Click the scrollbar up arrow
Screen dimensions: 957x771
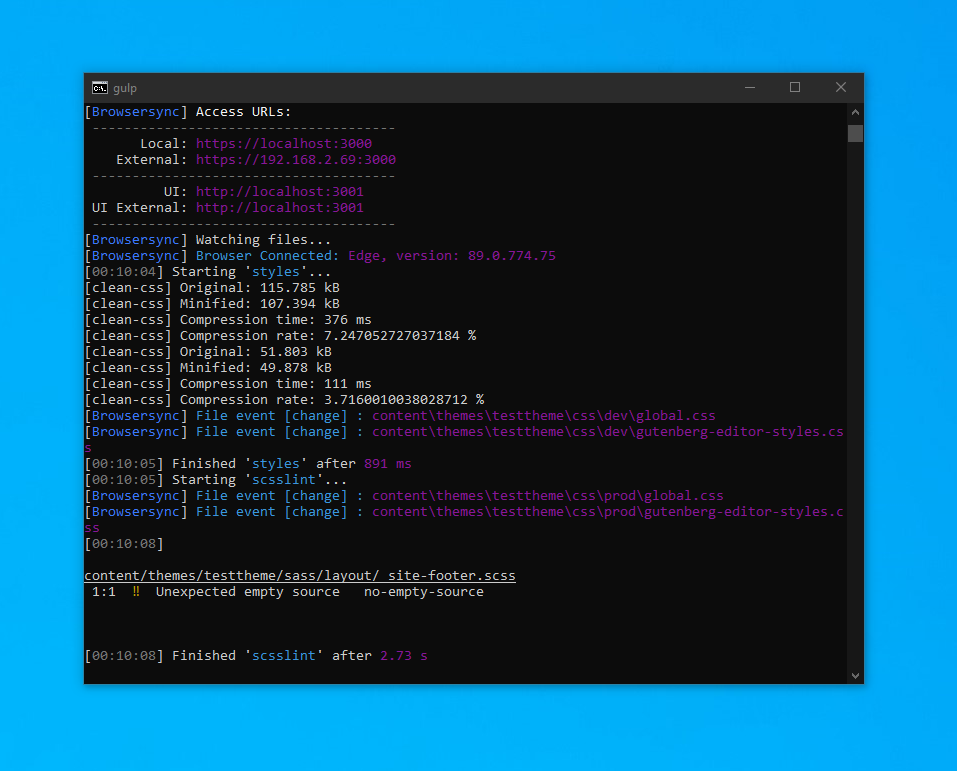(855, 112)
